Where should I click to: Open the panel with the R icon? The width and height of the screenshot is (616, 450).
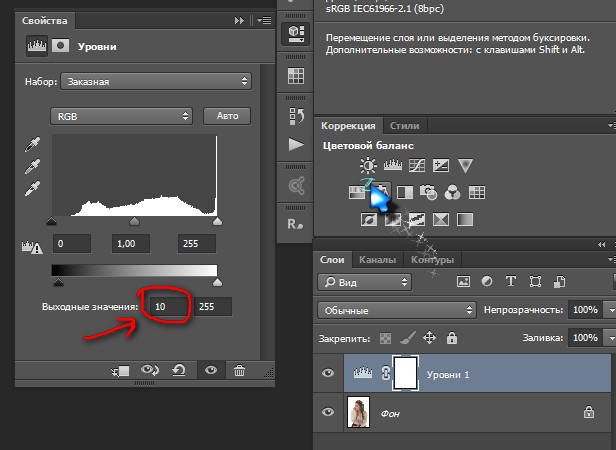coord(295,224)
